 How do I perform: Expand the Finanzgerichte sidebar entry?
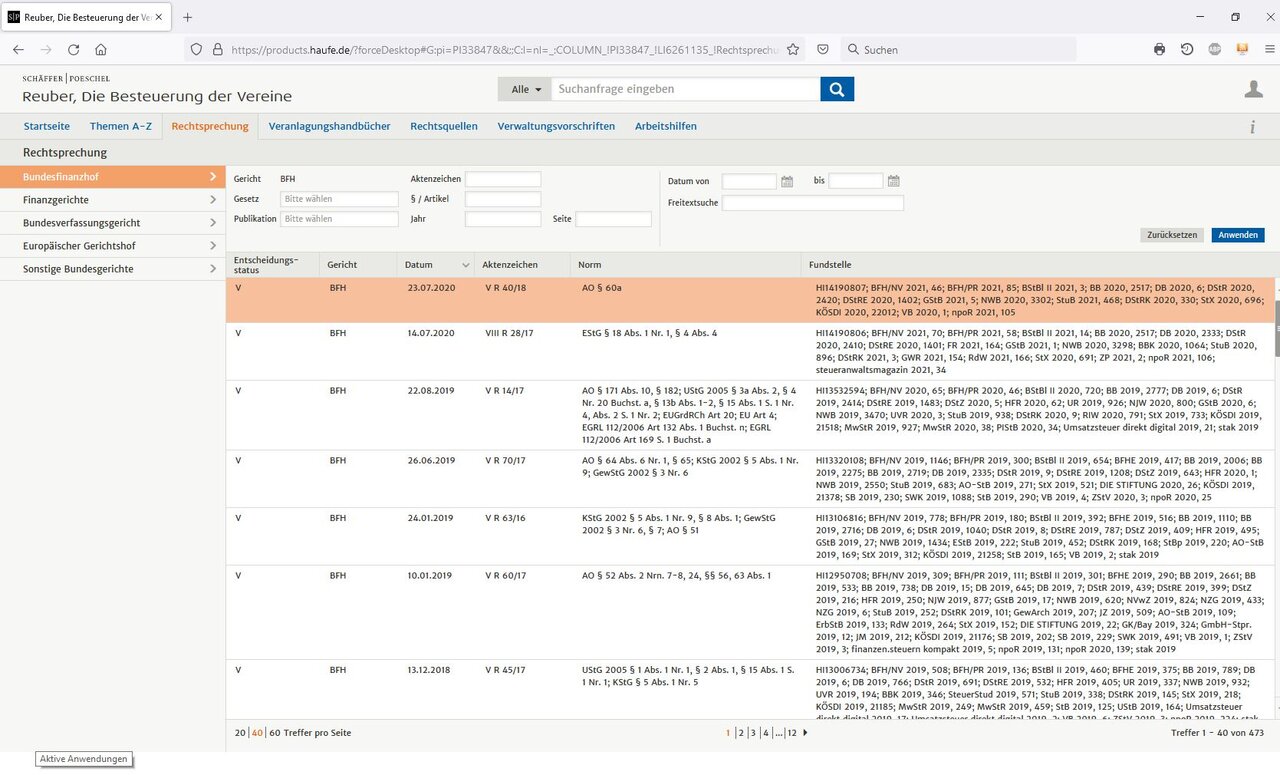click(x=112, y=200)
